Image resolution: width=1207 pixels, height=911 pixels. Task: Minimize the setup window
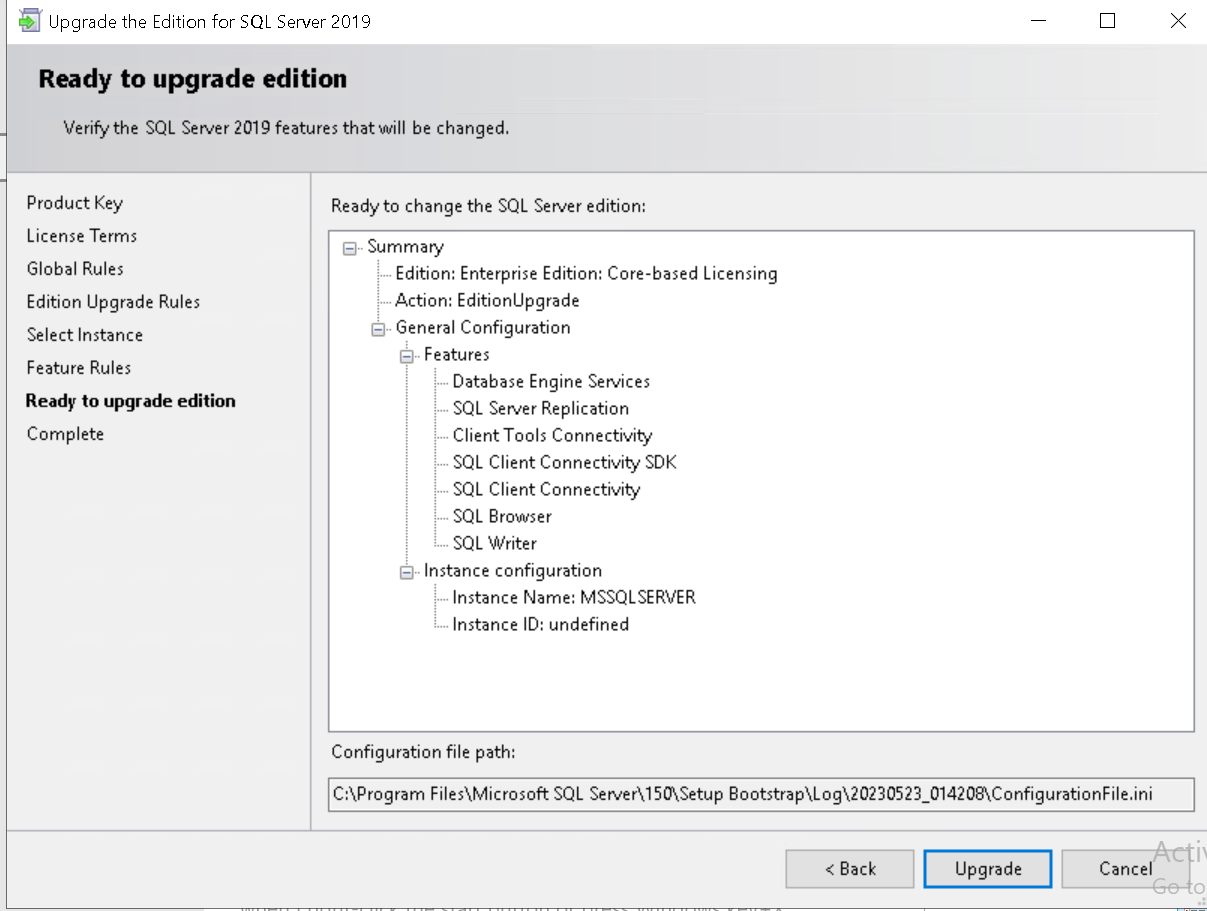click(1036, 21)
